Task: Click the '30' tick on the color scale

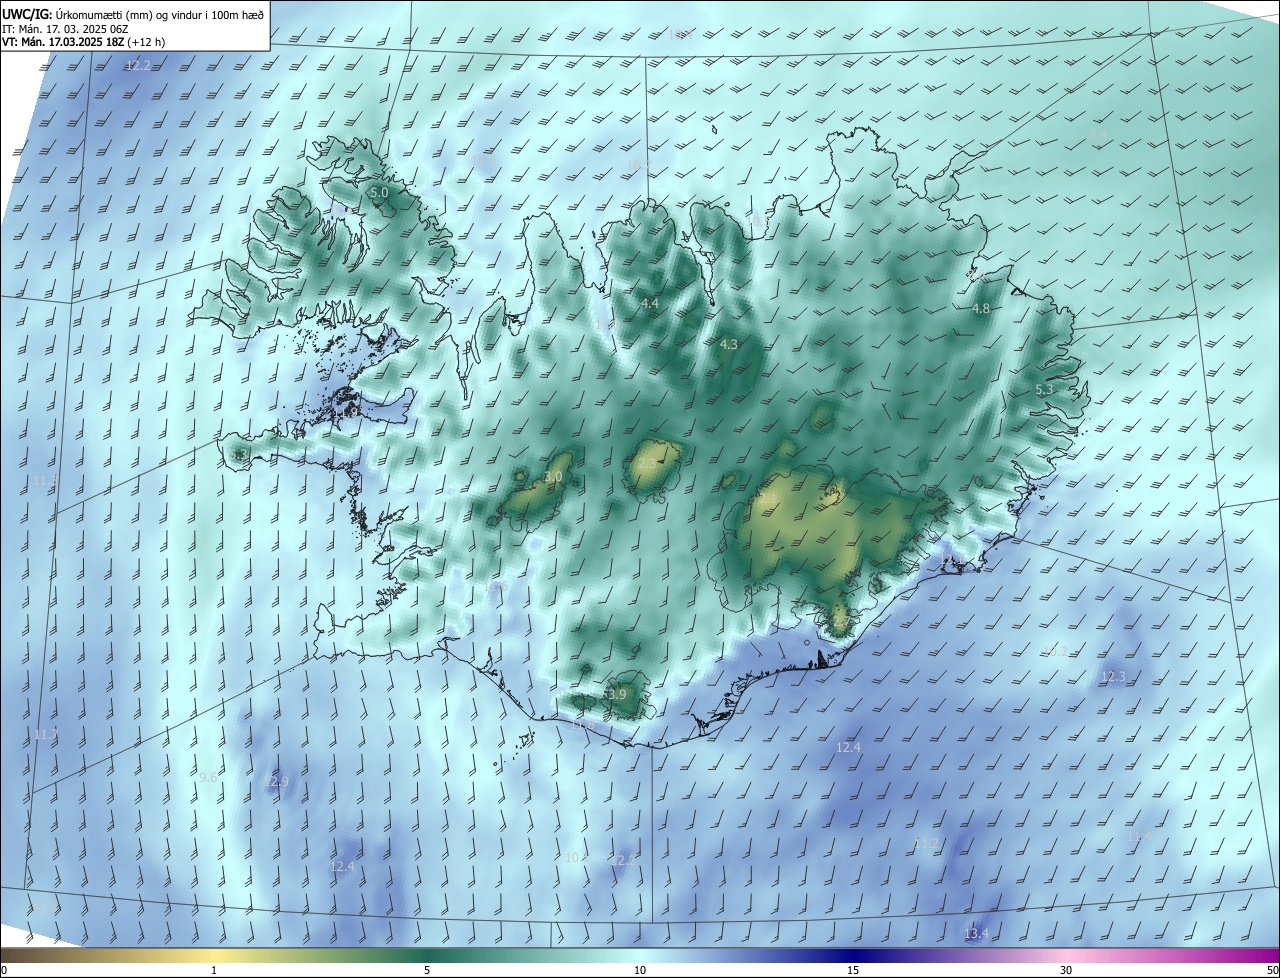Action: point(1066,970)
